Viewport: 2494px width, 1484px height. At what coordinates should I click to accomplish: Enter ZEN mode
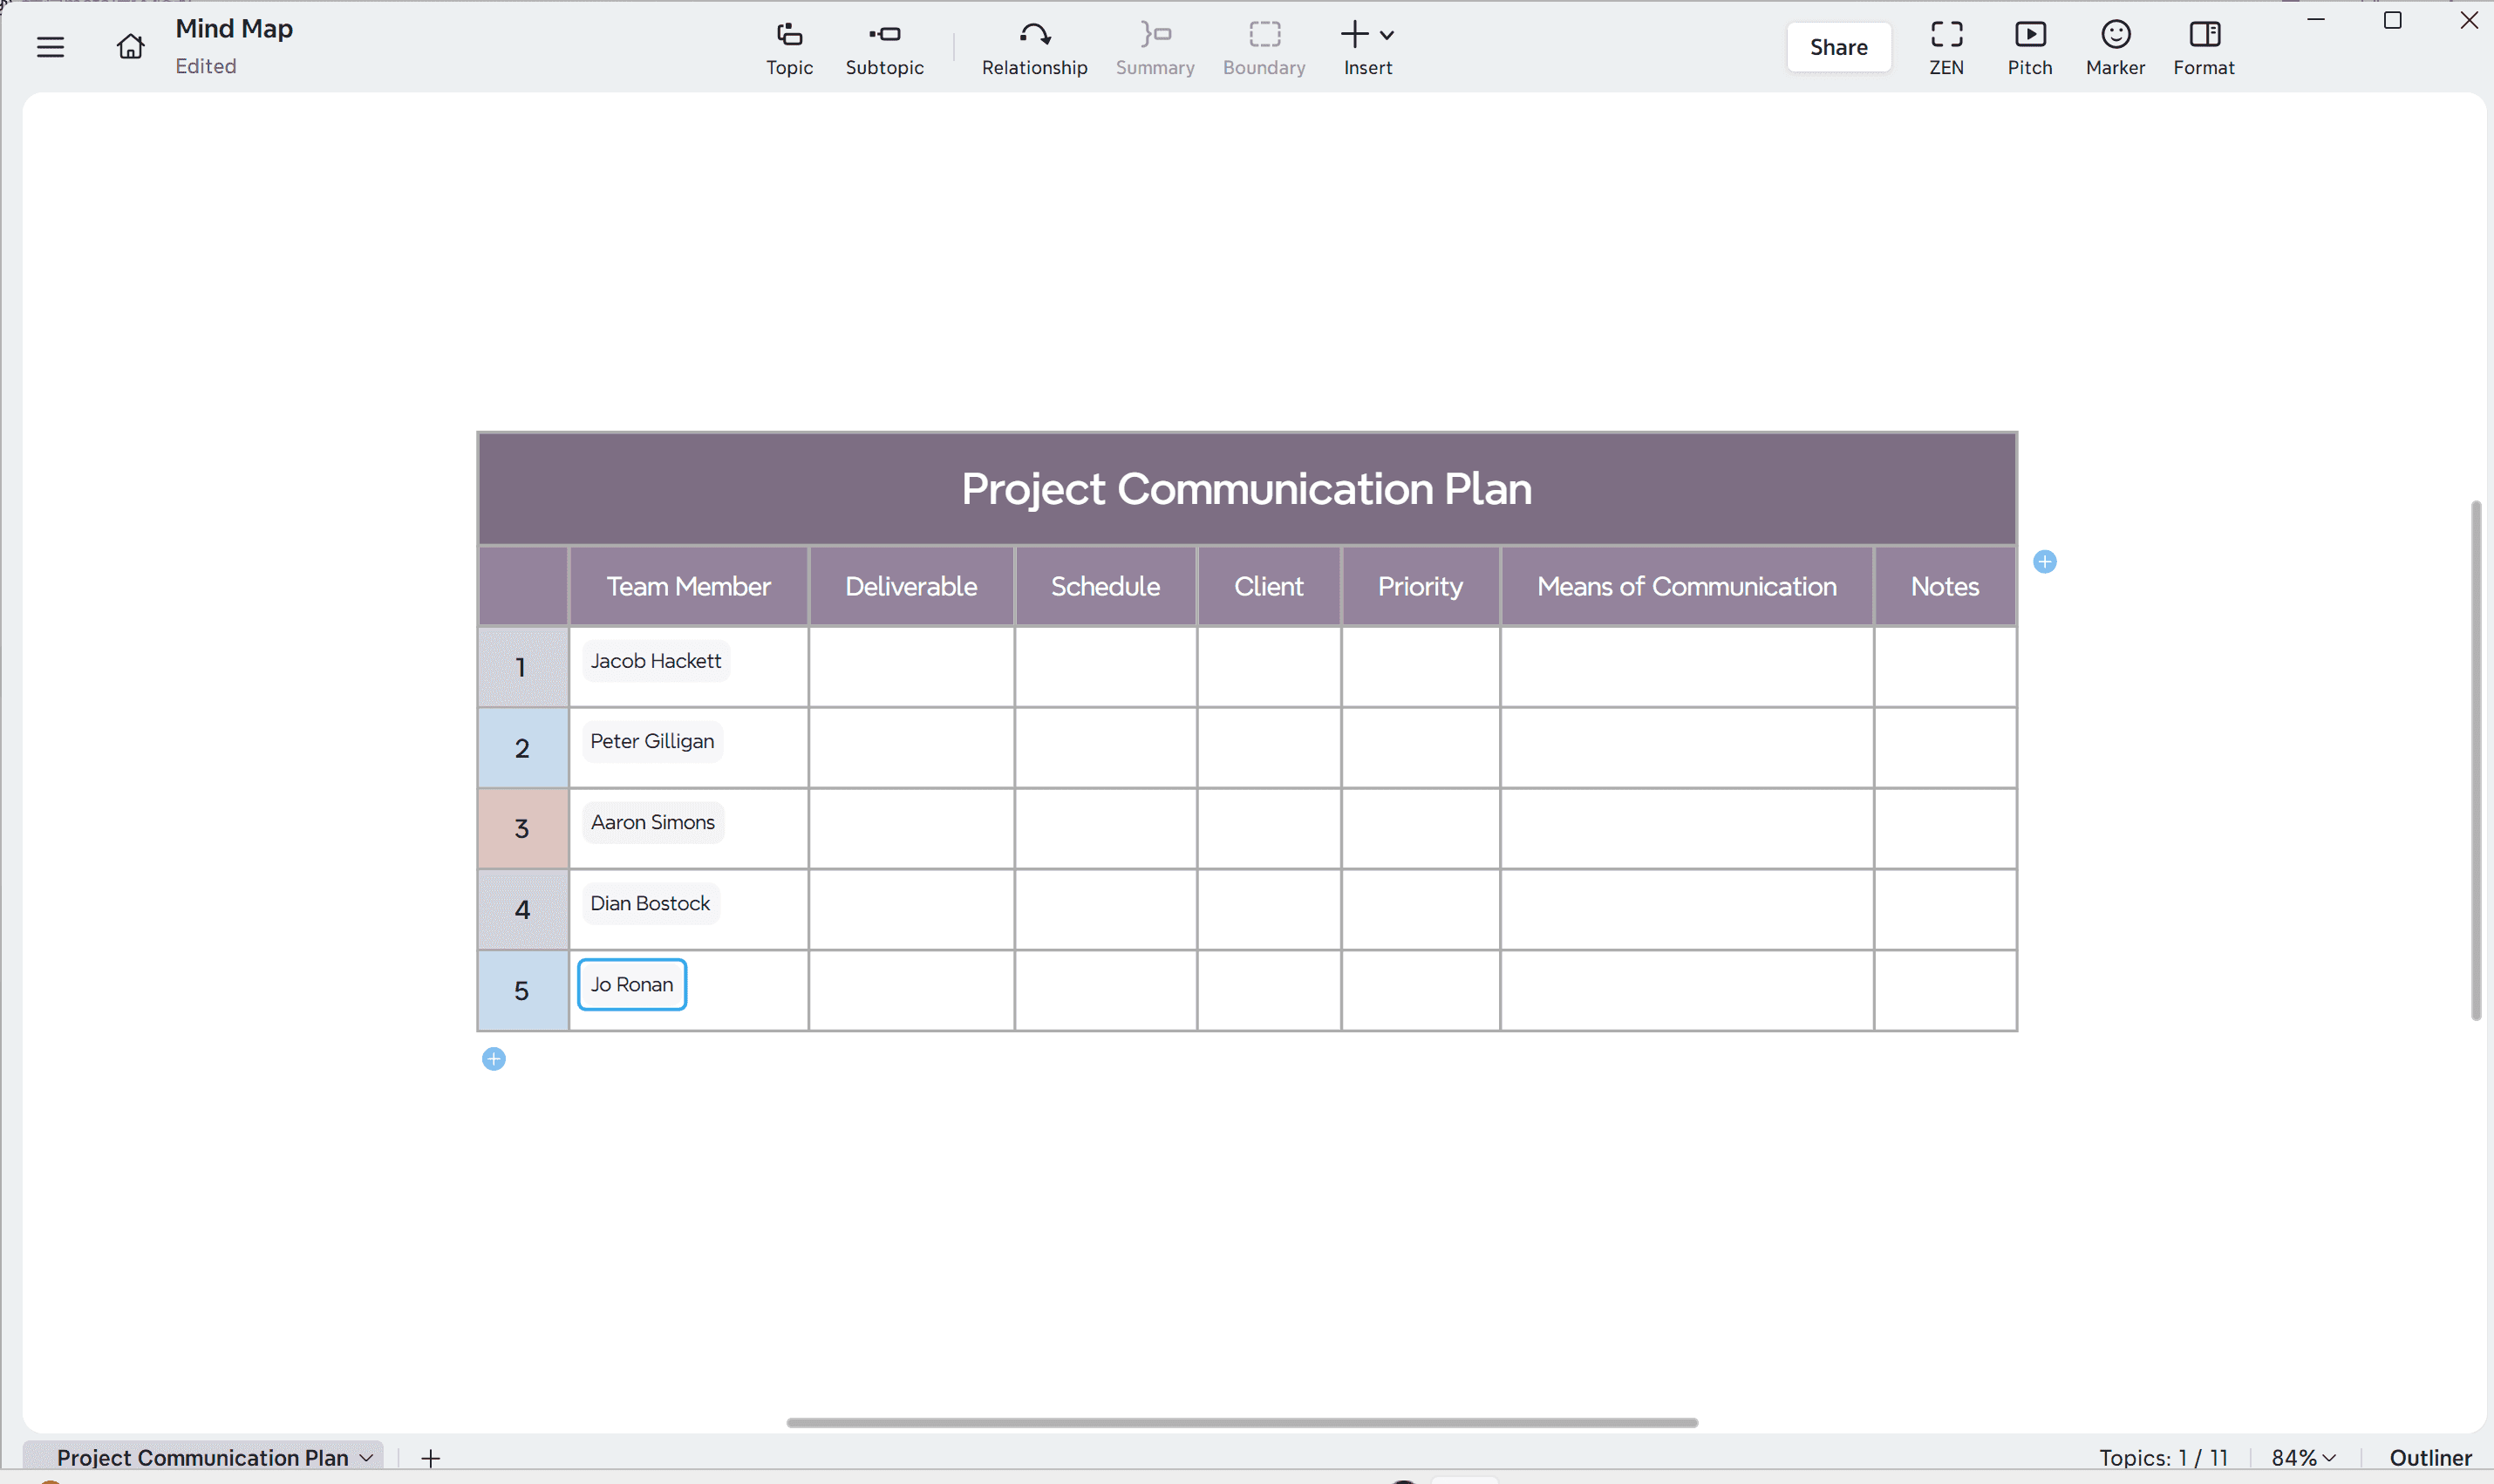[1946, 47]
